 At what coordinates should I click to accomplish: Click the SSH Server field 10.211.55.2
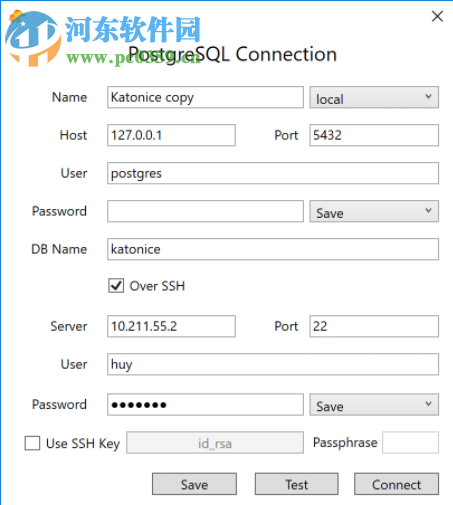[171, 326]
